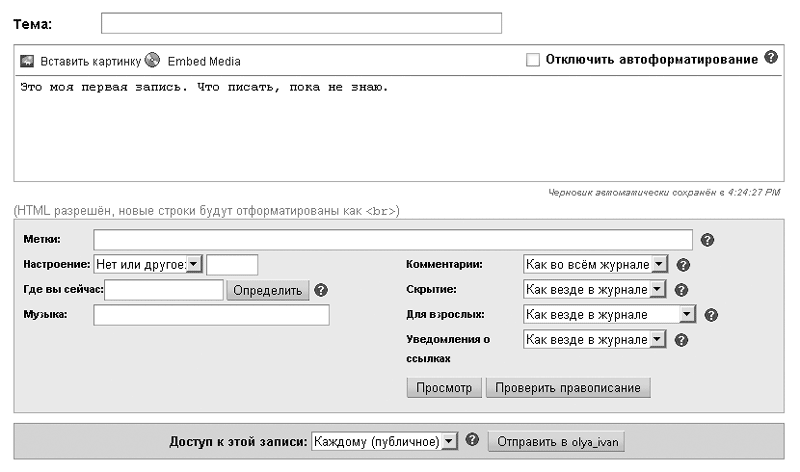Click the Просмотр button
Screen dimensions: 800x472
tap(444, 388)
